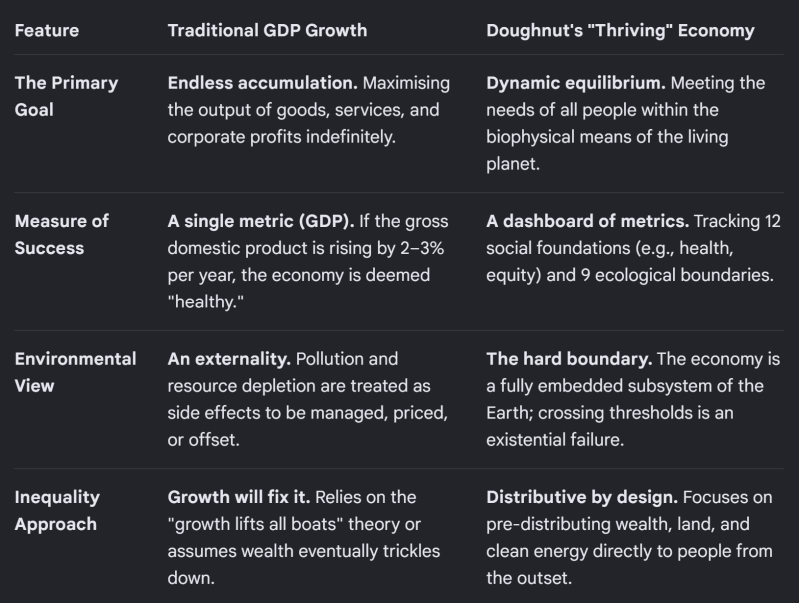This screenshot has width=799, height=603.
Task: Click the Feature column header
Action: [x=47, y=31]
